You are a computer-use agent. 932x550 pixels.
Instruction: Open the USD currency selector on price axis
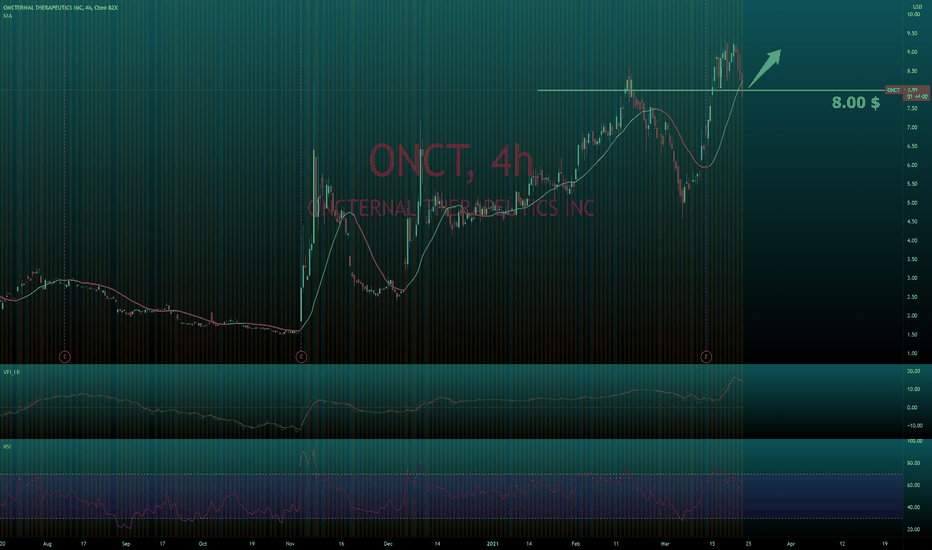point(917,7)
